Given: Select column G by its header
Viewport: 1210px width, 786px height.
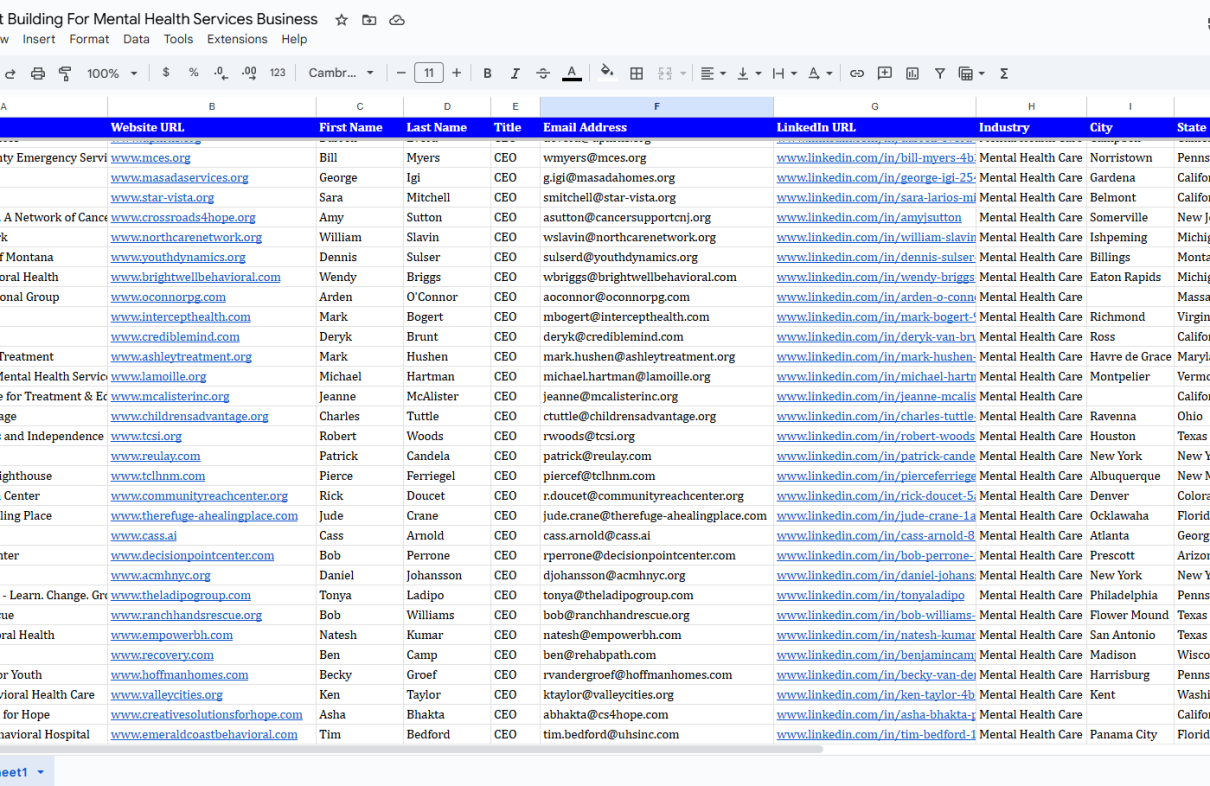Looking at the screenshot, I should click(x=875, y=106).
